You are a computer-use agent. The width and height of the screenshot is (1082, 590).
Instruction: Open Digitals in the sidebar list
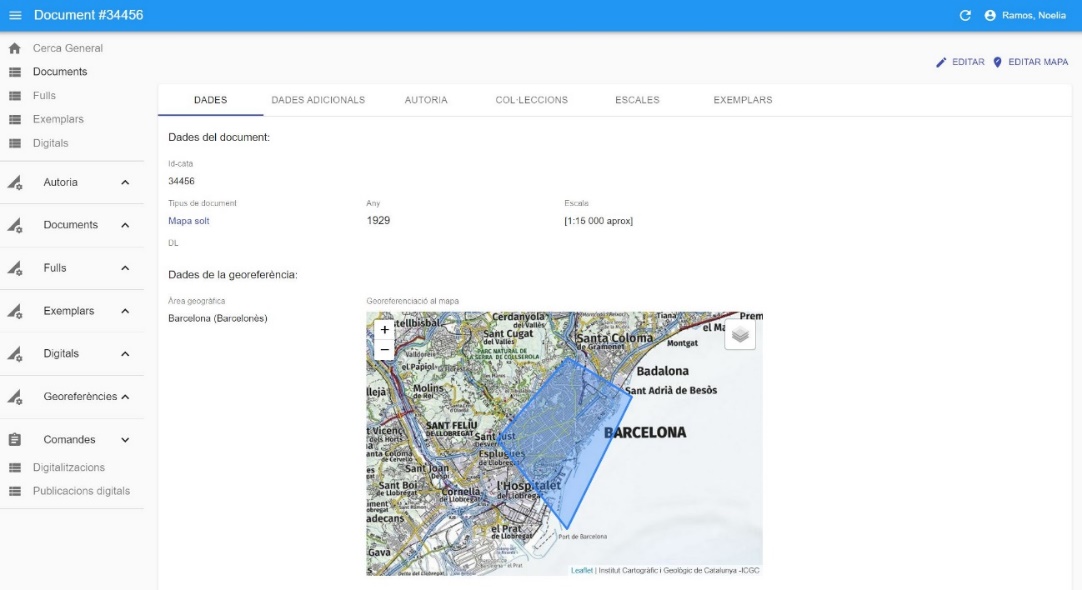pyautogui.click(x=50, y=144)
